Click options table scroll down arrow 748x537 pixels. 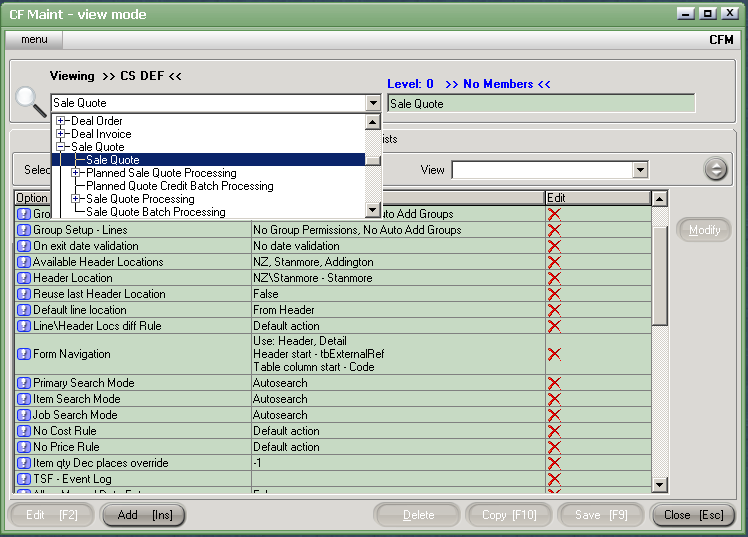click(x=659, y=485)
